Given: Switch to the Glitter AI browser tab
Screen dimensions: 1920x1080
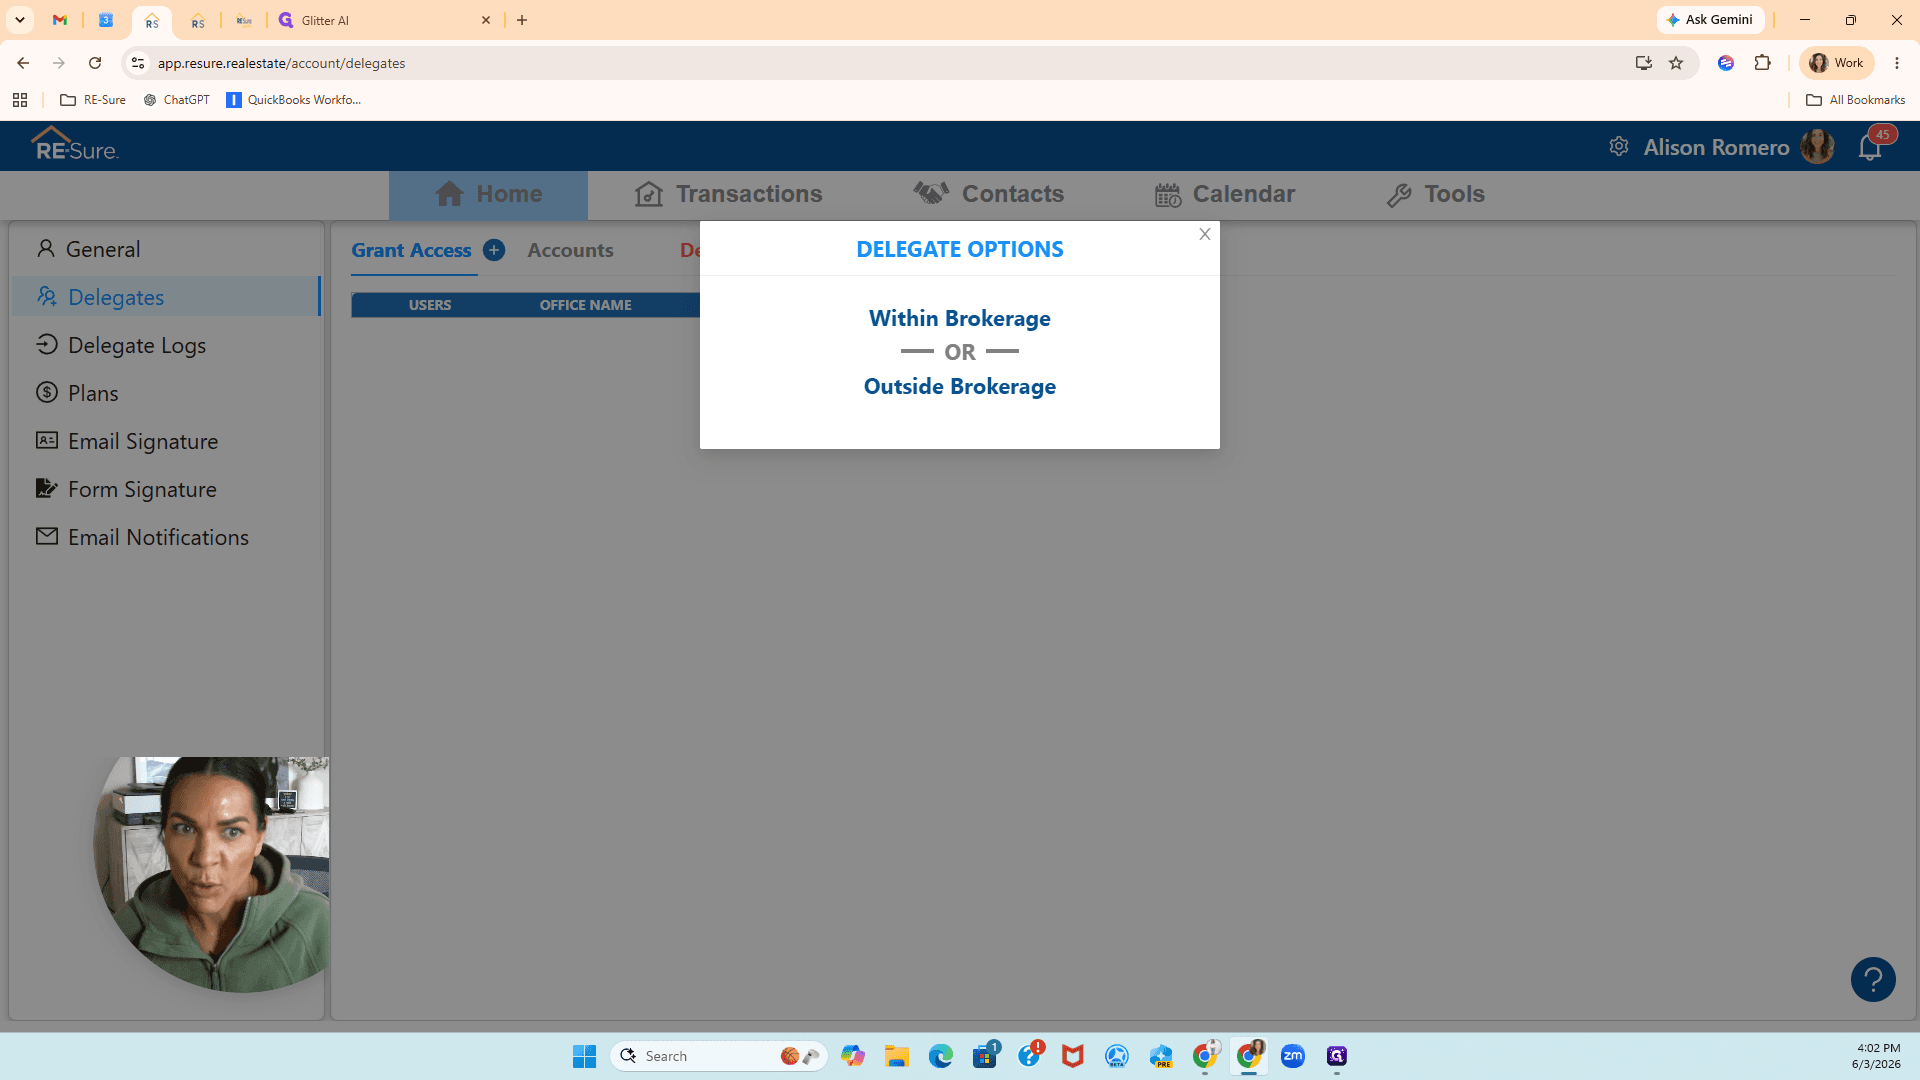Looking at the screenshot, I should click(385, 20).
